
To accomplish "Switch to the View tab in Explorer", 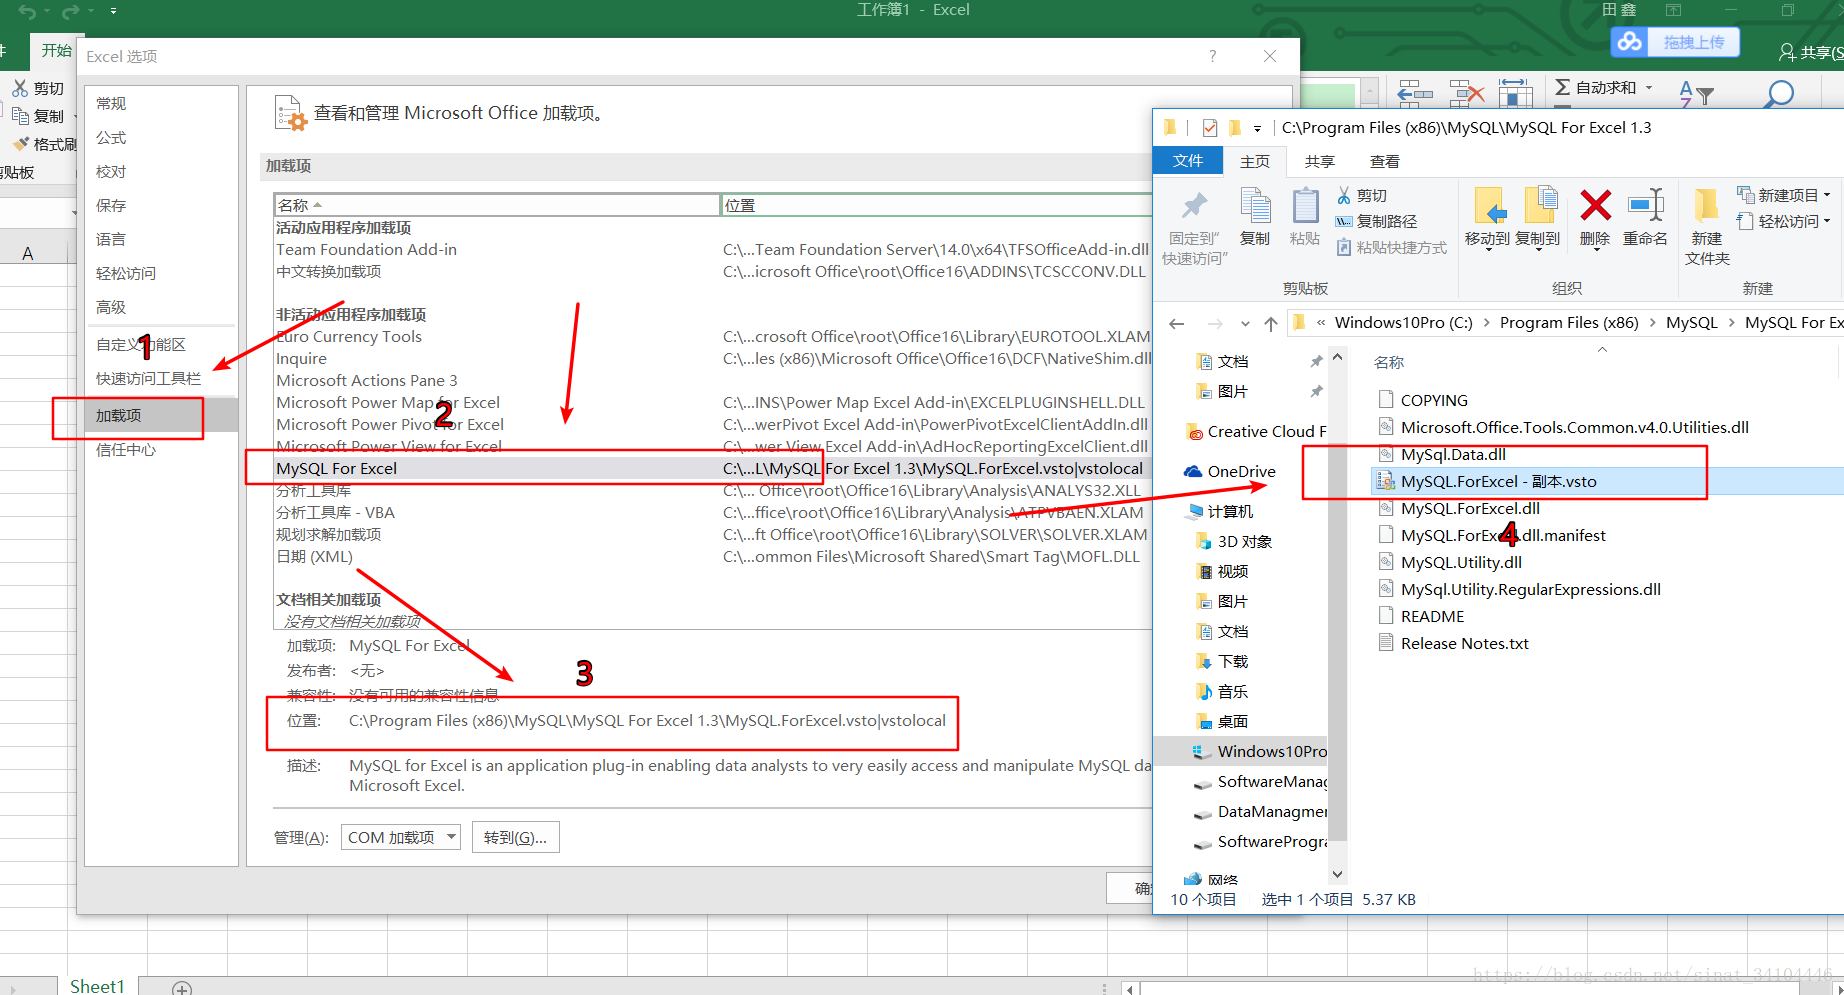I will 1385,161.
